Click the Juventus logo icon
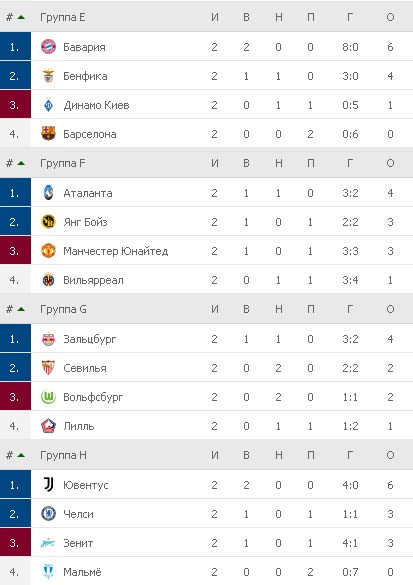 [49, 484]
